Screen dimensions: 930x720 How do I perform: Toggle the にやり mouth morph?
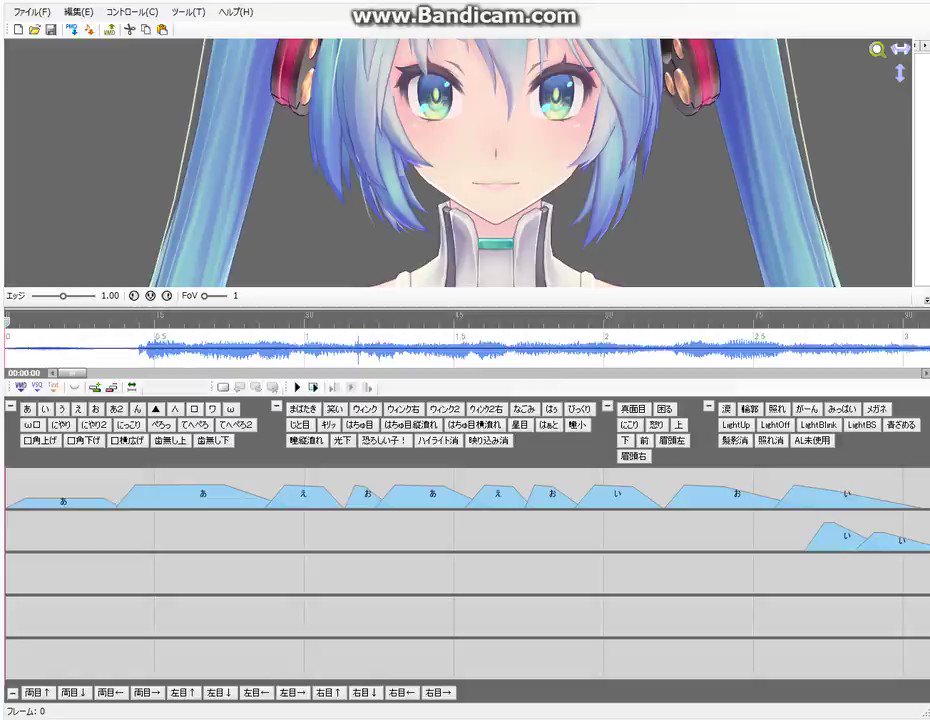(60, 425)
